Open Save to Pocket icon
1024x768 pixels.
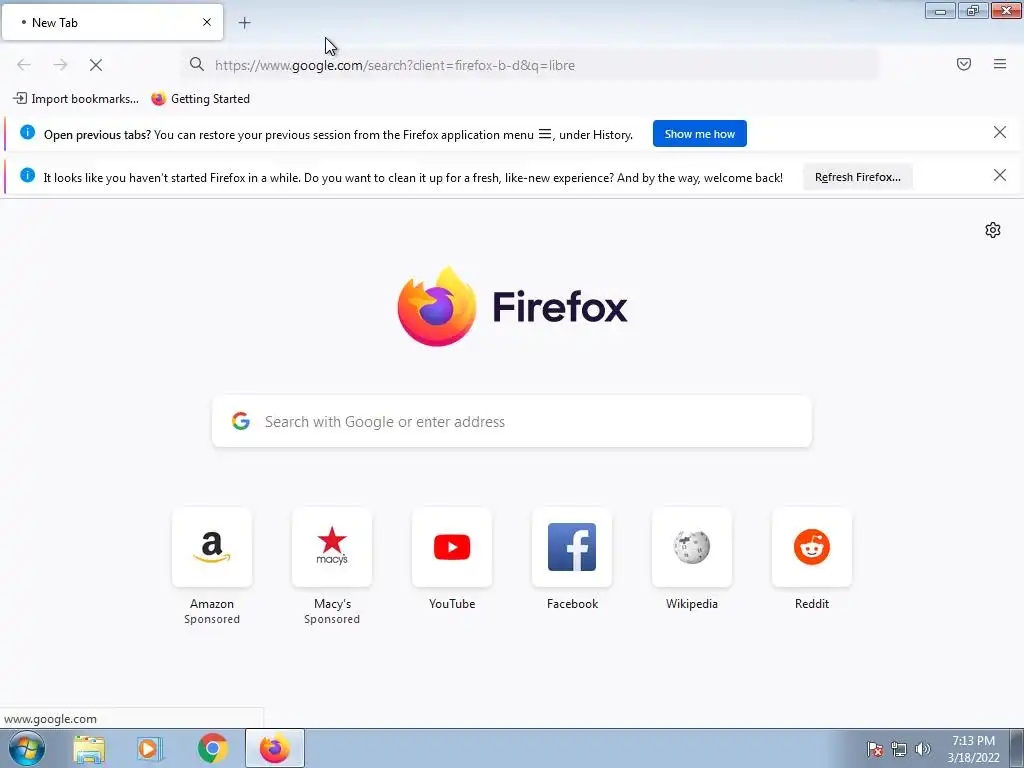click(x=963, y=64)
